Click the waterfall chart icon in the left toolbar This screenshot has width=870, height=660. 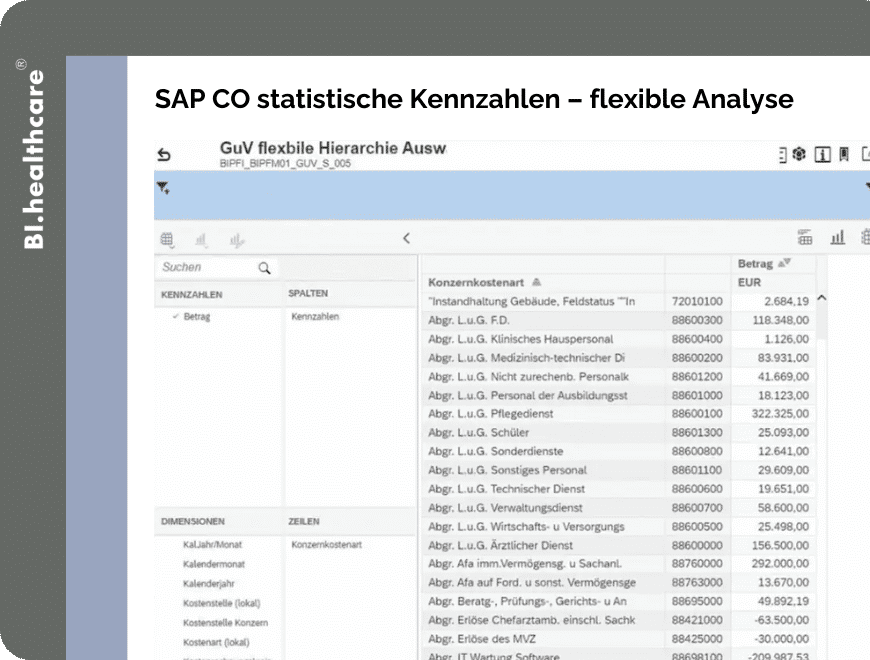tap(237, 240)
